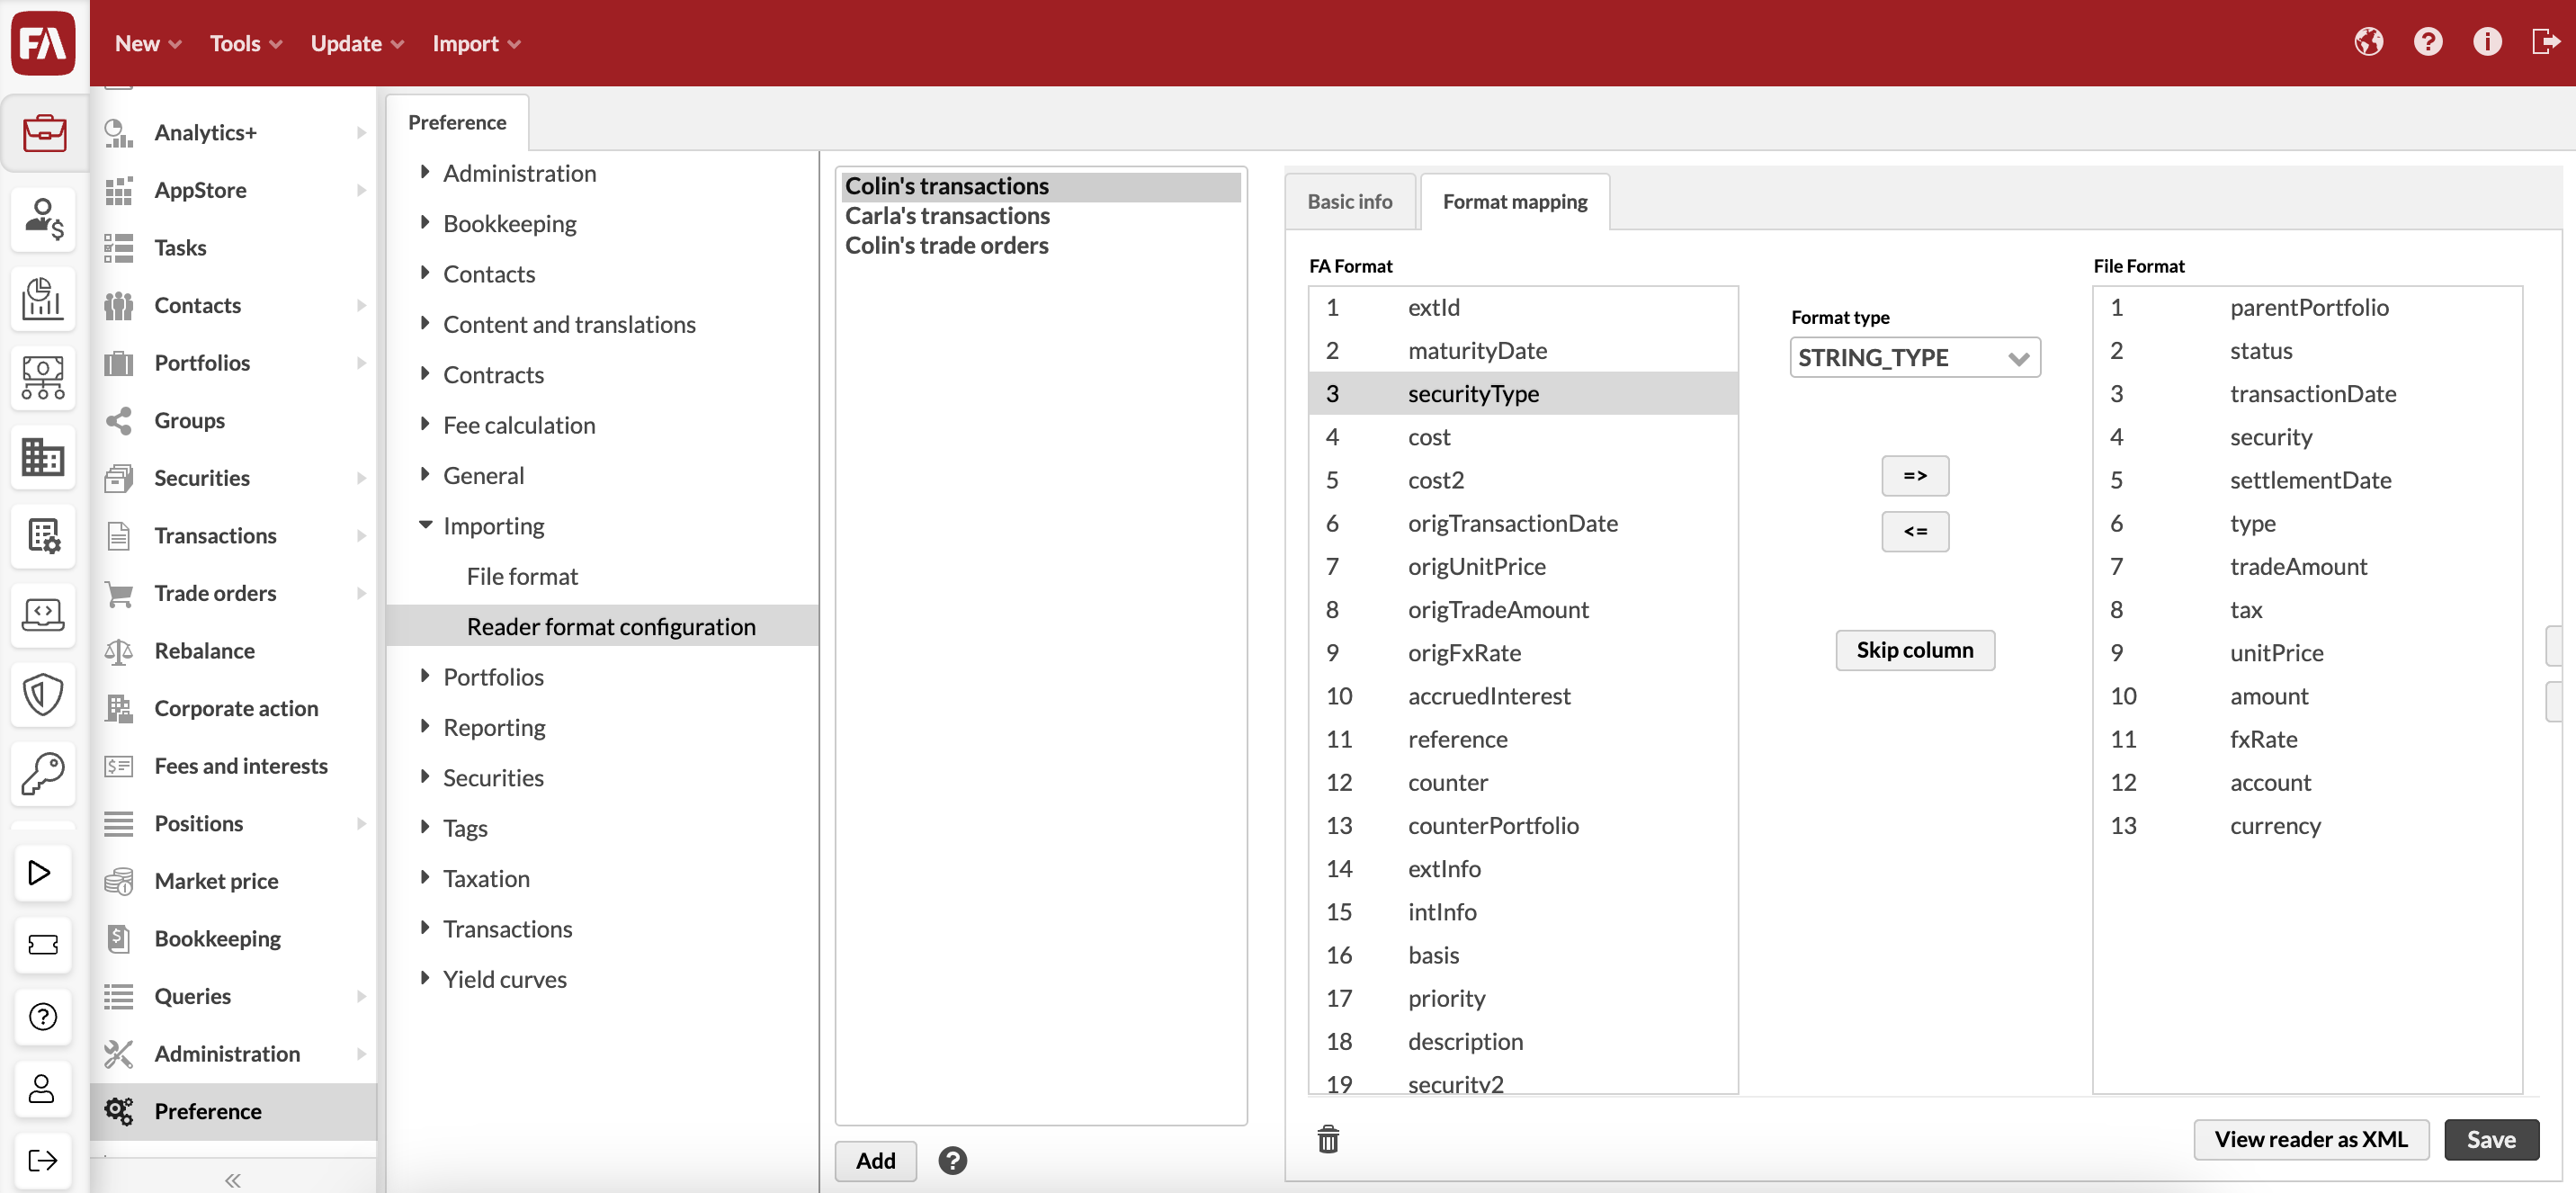The width and height of the screenshot is (2576, 1193).
Task: Select tradeAmount in File Format list
Action: click(2306, 566)
